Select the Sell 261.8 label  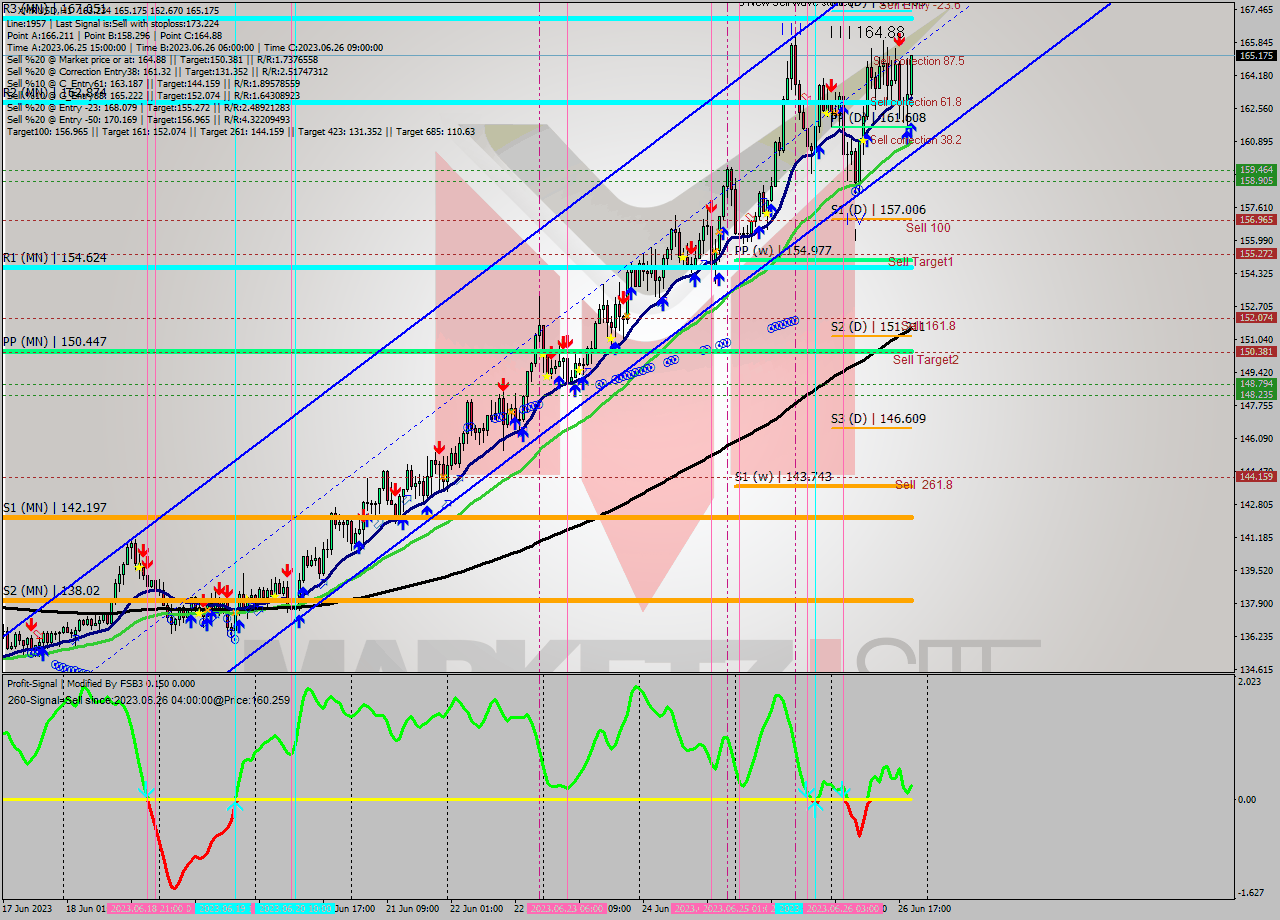pos(923,485)
